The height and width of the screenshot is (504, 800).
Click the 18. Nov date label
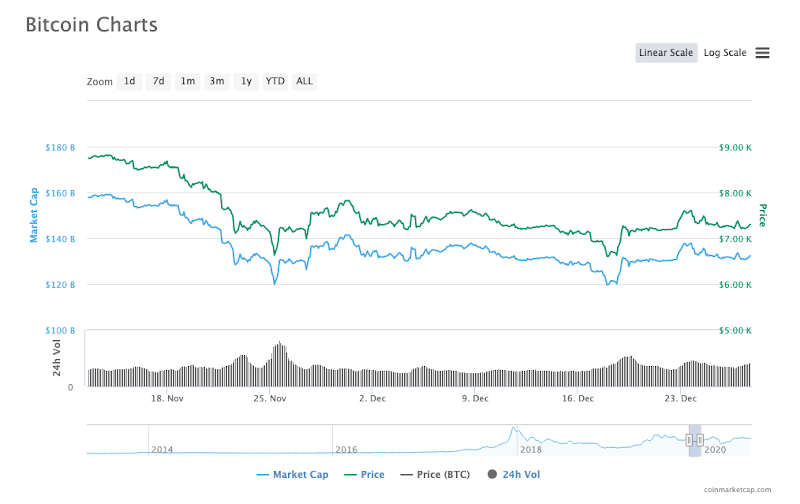coord(167,398)
